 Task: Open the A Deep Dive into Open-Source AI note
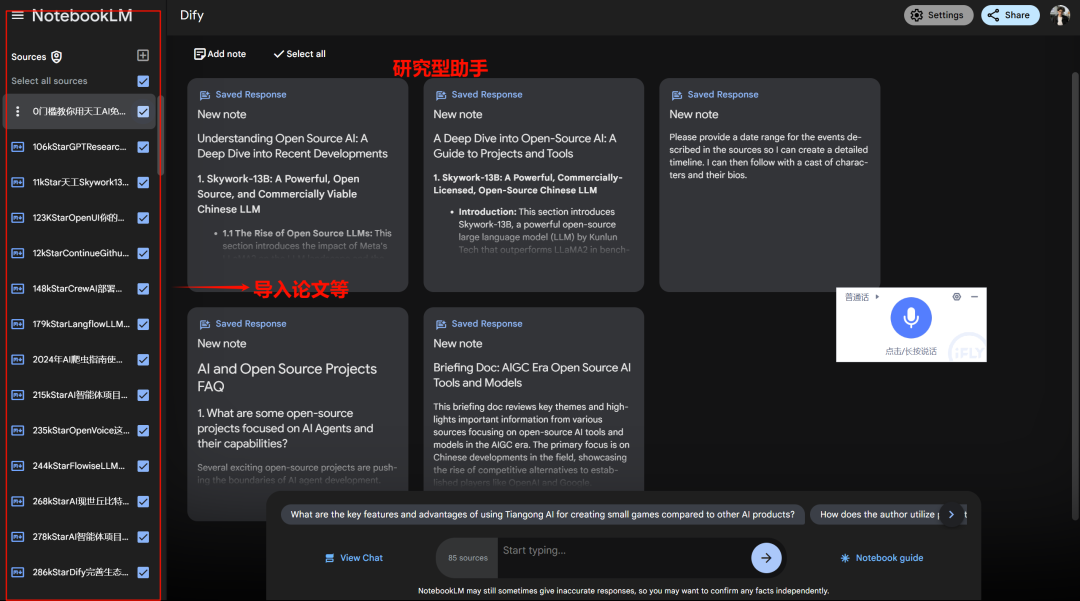(534, 184)
